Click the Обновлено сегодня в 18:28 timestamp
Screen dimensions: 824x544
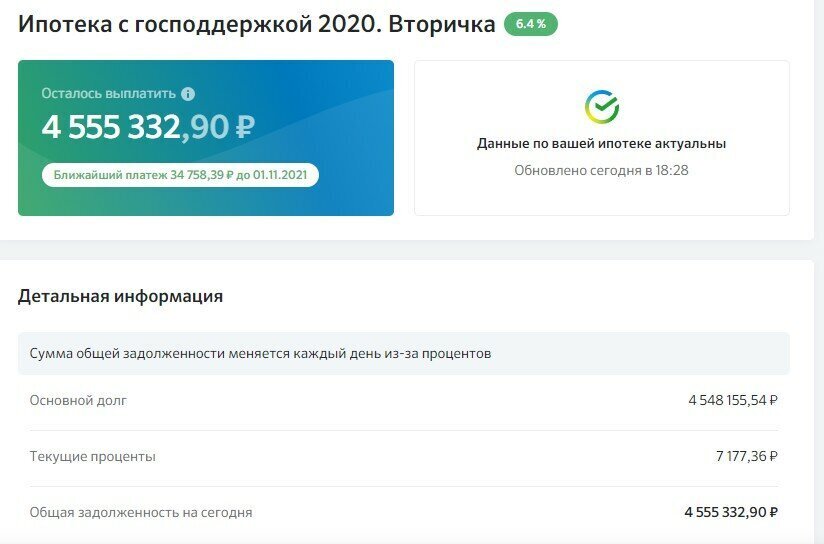[601, 170]
